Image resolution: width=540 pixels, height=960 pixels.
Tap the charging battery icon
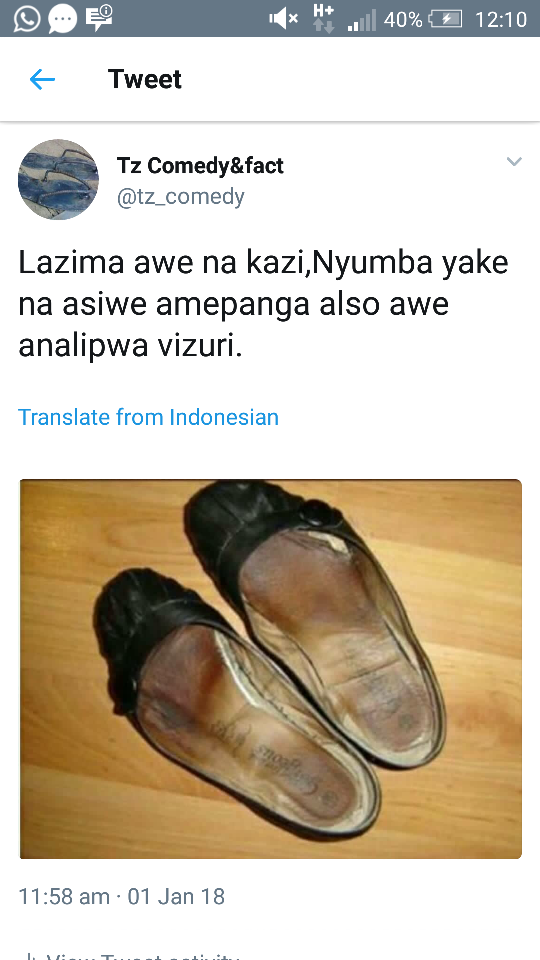coord(445,19)
